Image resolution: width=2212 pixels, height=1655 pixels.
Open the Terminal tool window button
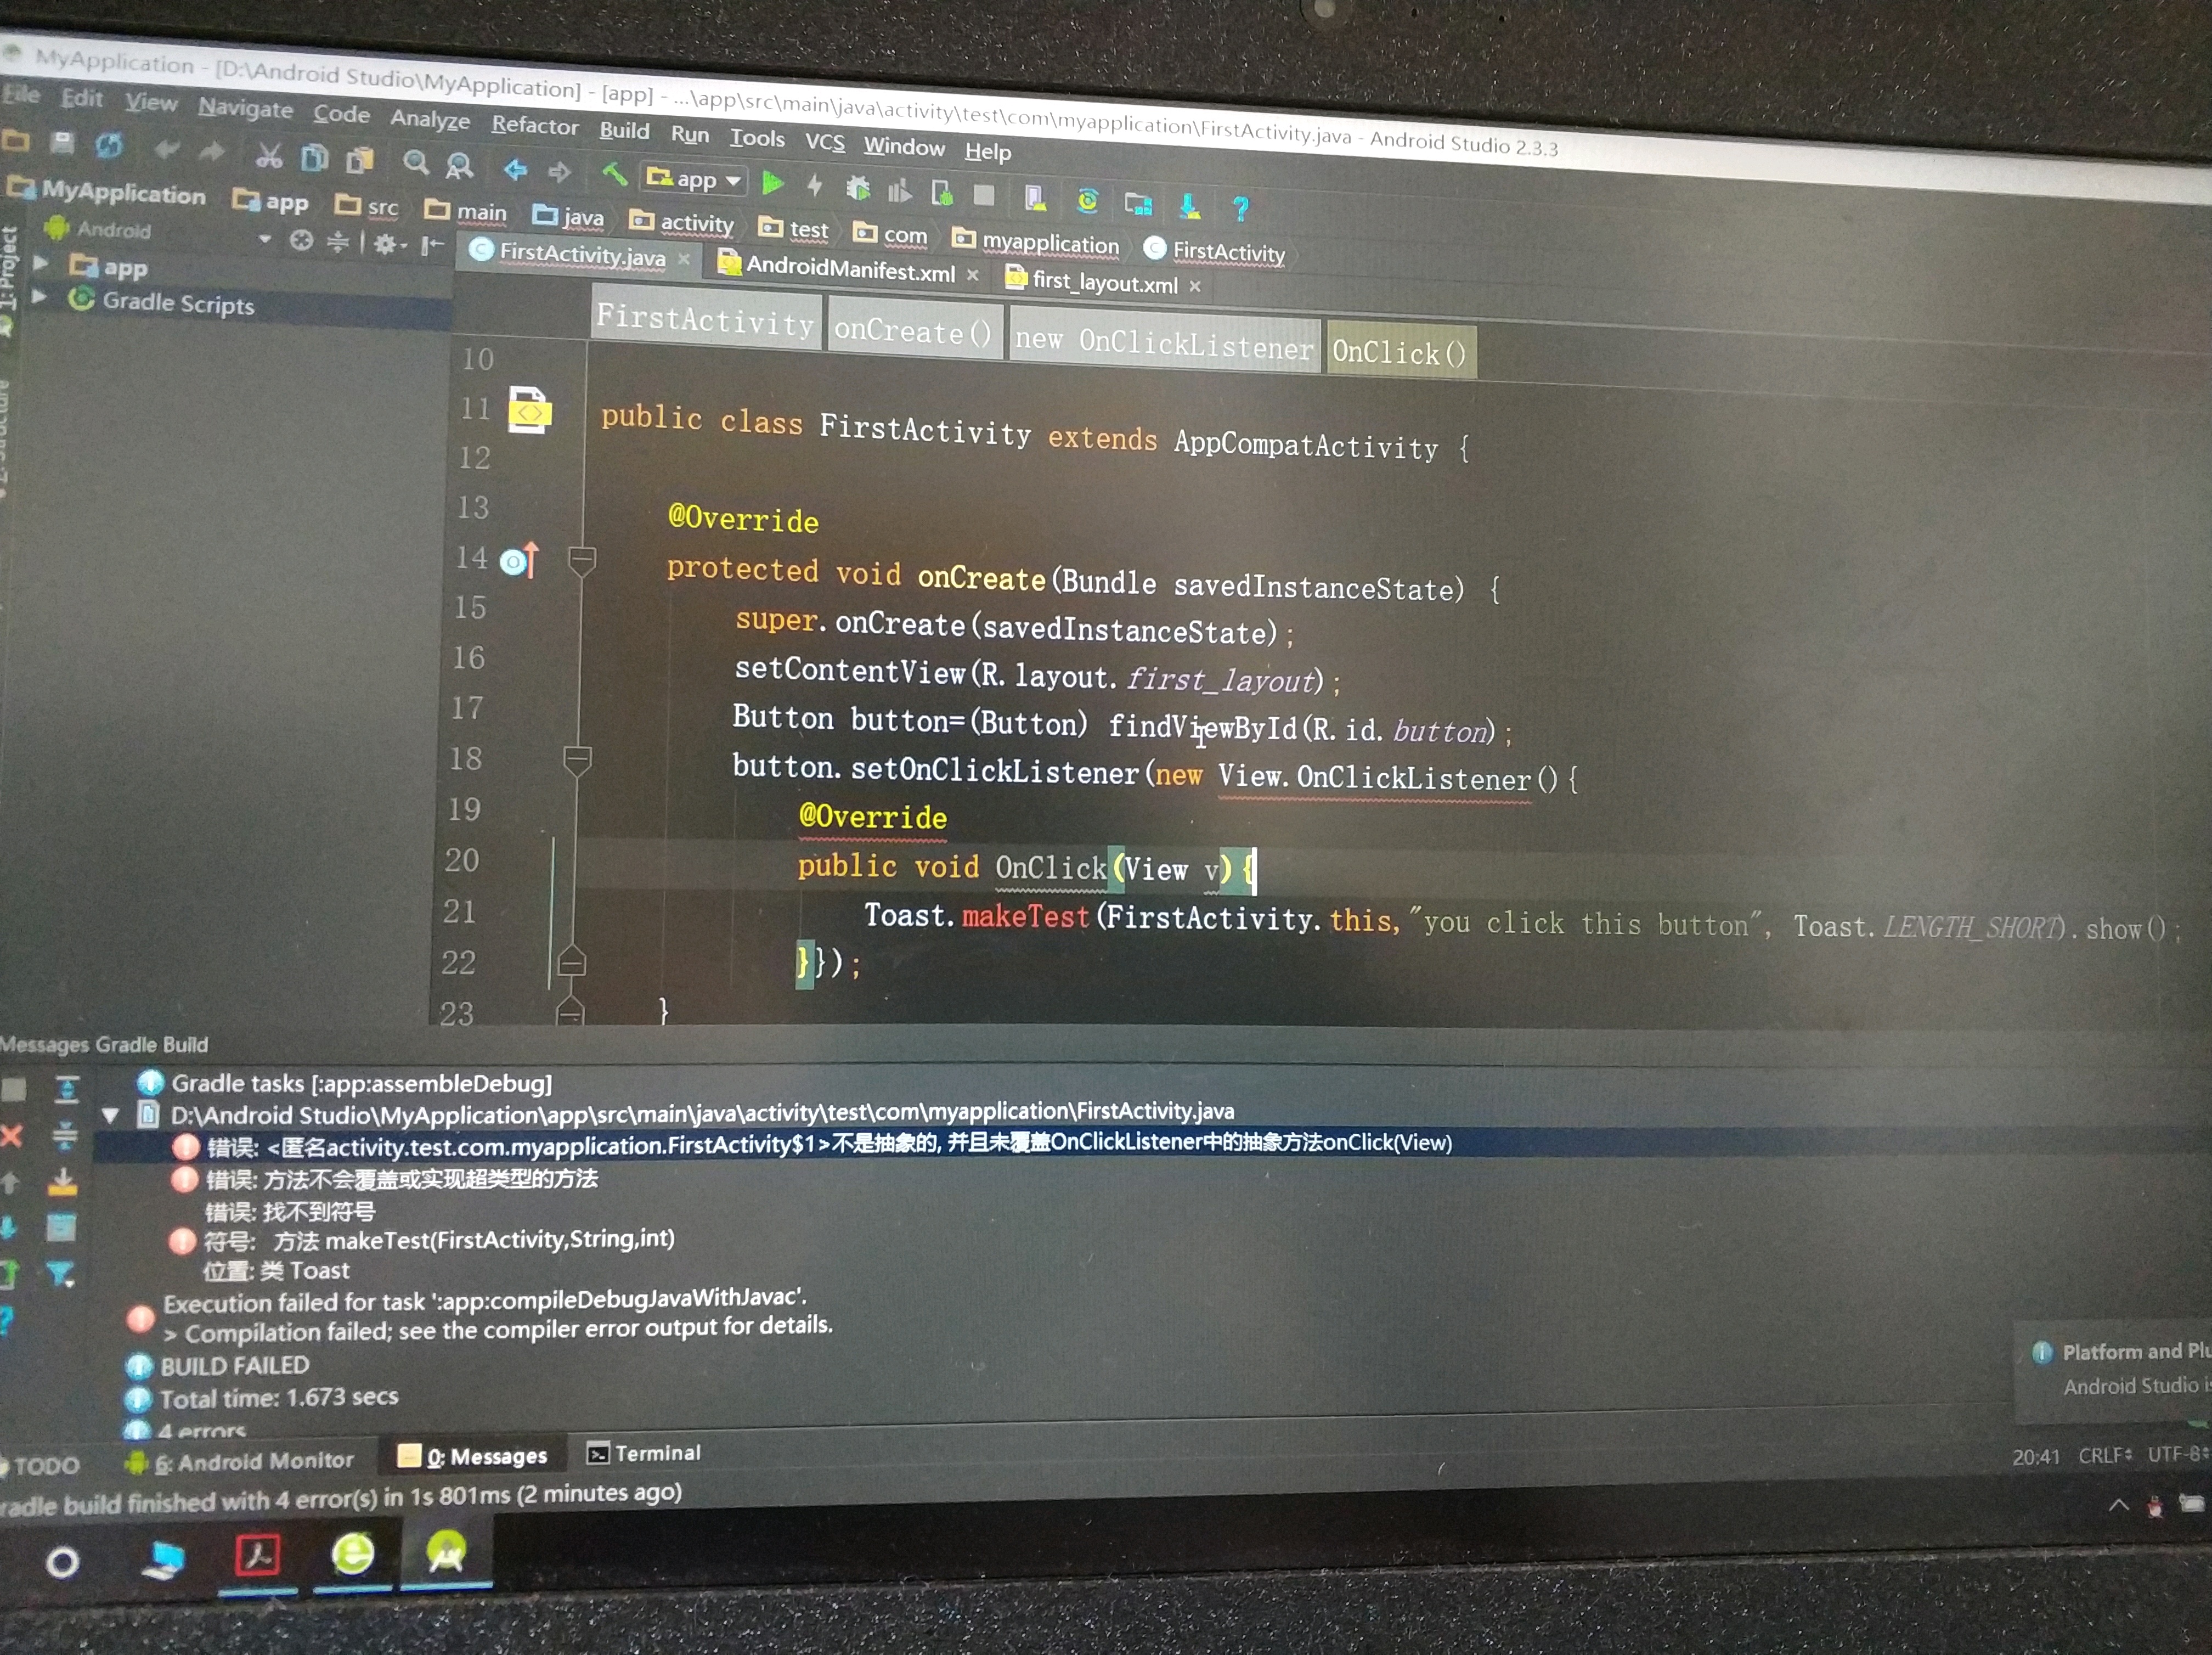point(644,1453)
